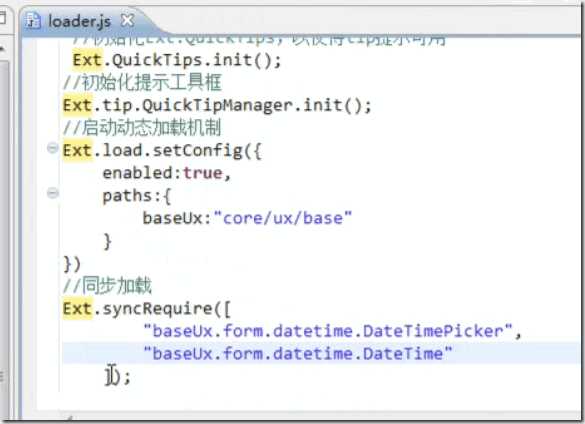Image resolution: width=585 pixels, height=424 pixels.
Task: Collapse the Ext.load.setConfig code block
Action: [53, 148]
